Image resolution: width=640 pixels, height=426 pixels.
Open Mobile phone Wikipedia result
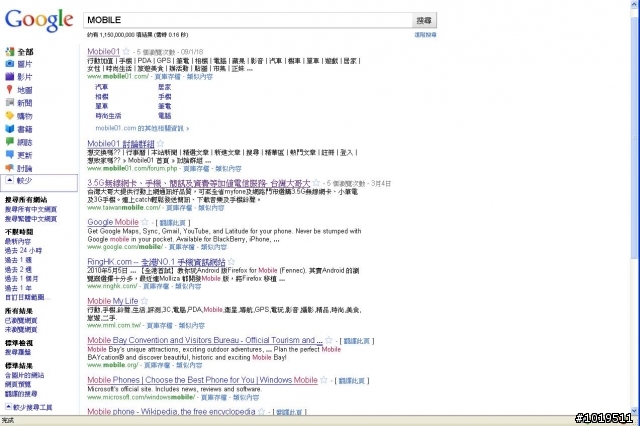(171, 411)
